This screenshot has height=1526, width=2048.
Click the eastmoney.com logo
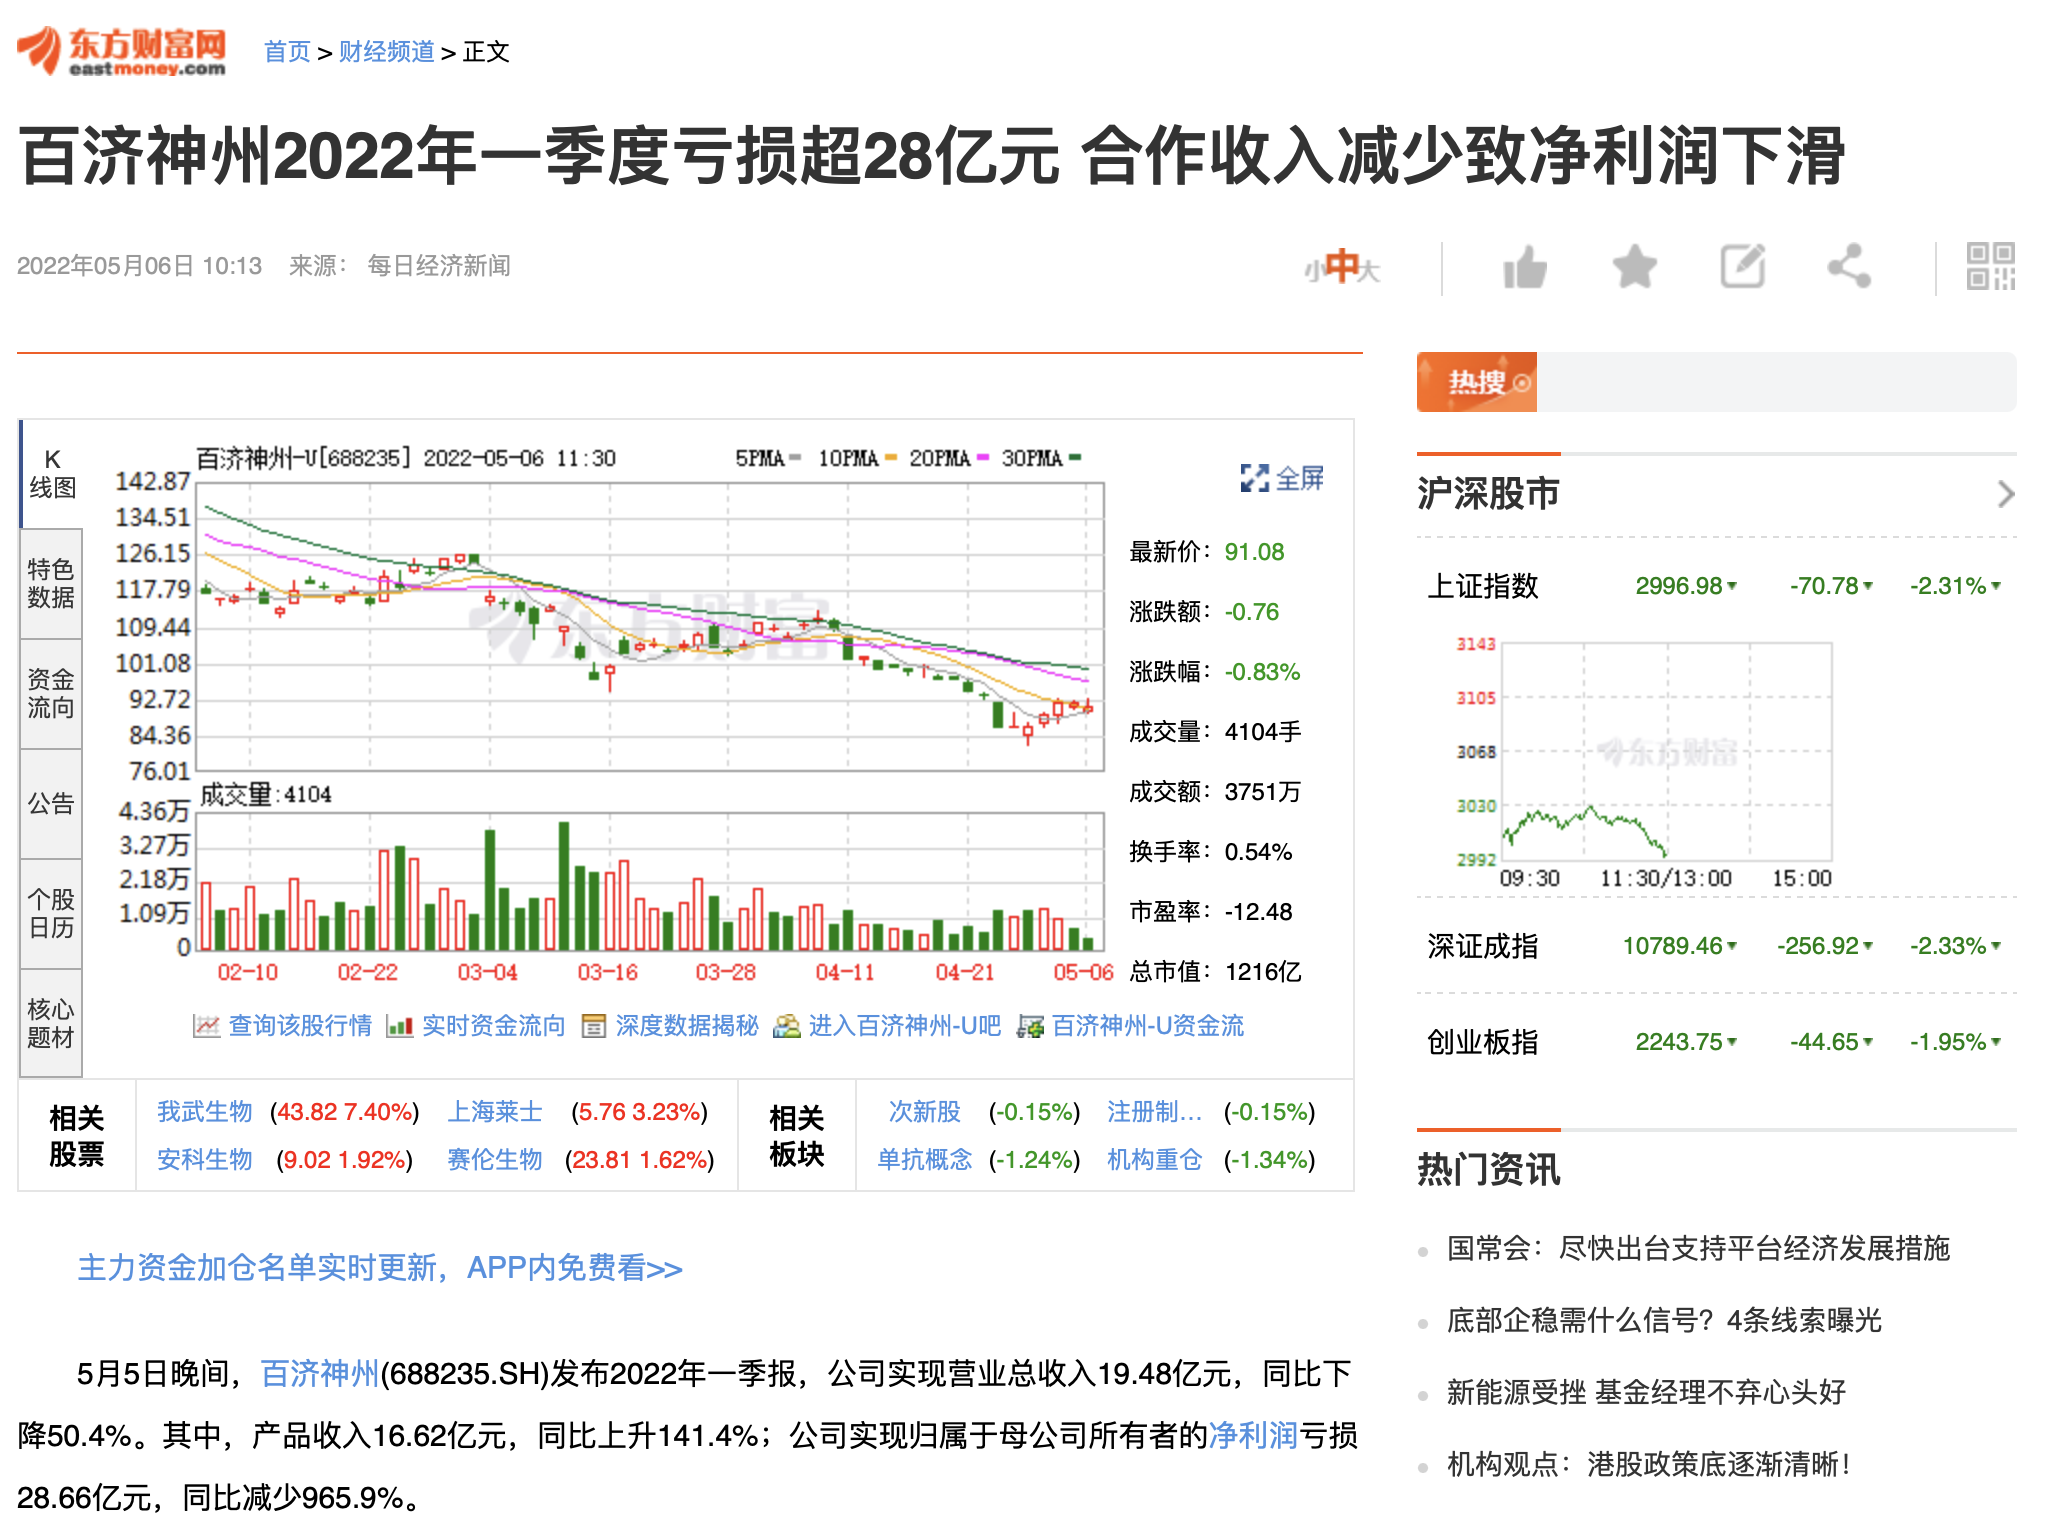[x=122, y=51]
